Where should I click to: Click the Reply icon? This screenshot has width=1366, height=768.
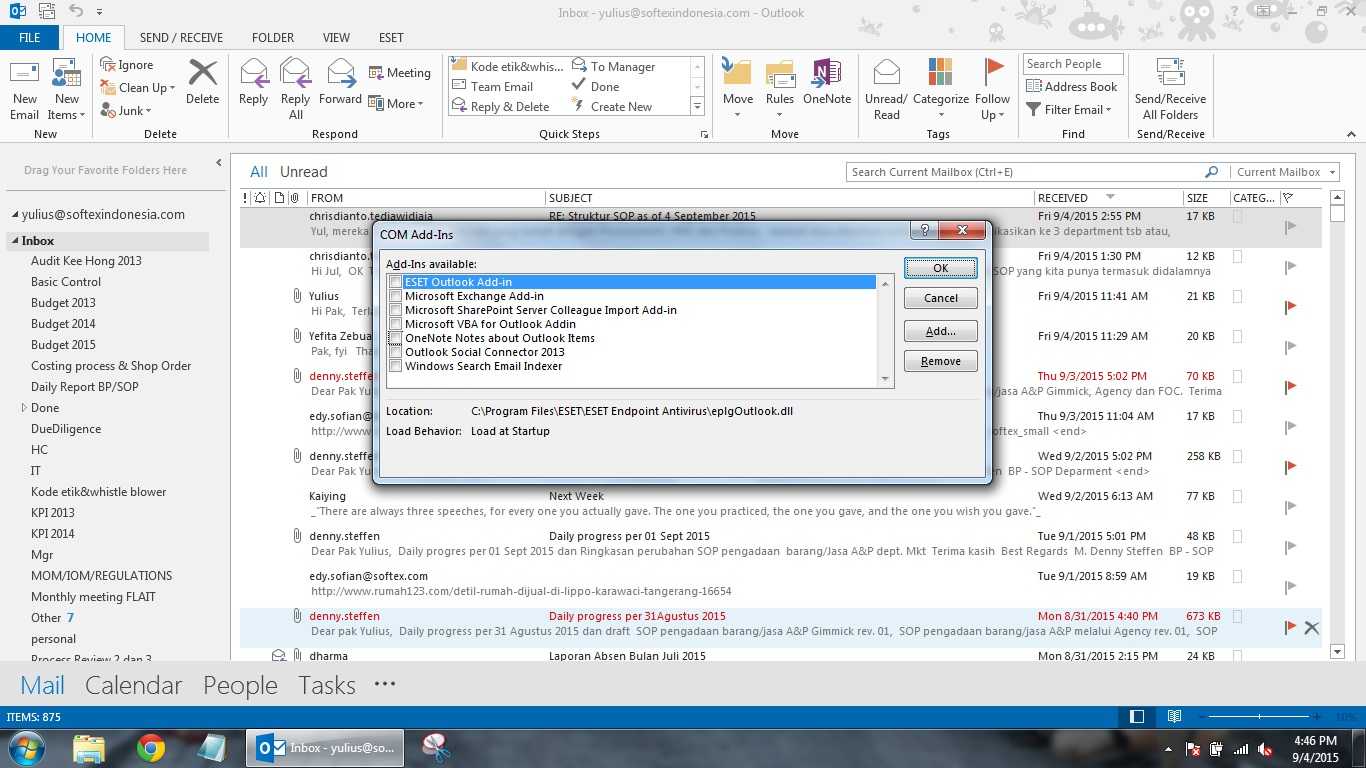point(254,73)
